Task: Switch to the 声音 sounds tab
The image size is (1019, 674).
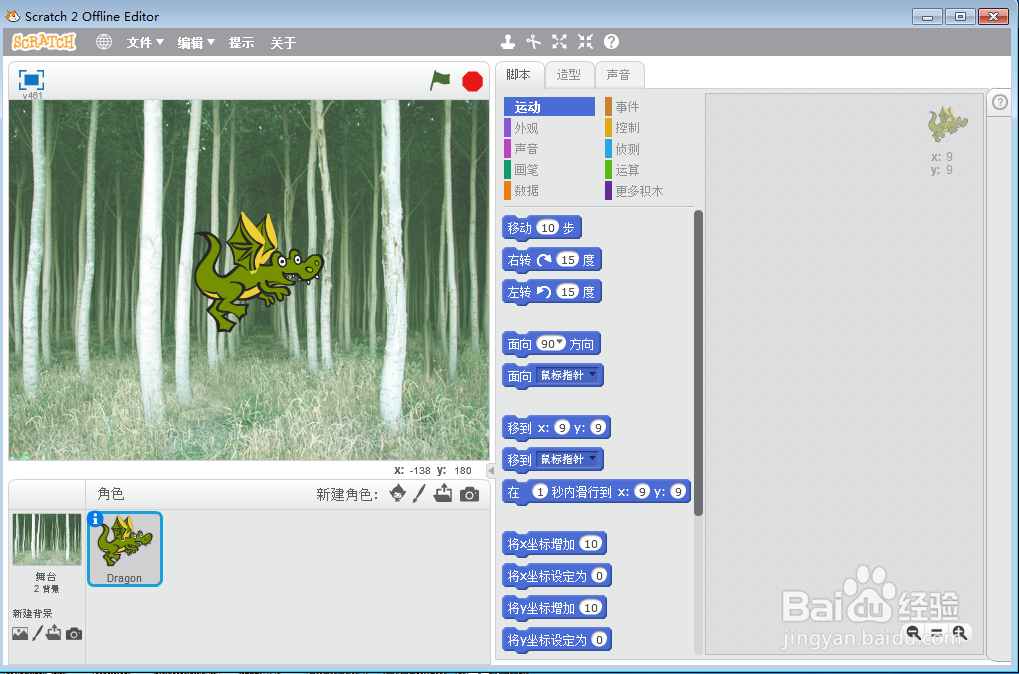Action: pyautogui.click(x=619, y=75)
